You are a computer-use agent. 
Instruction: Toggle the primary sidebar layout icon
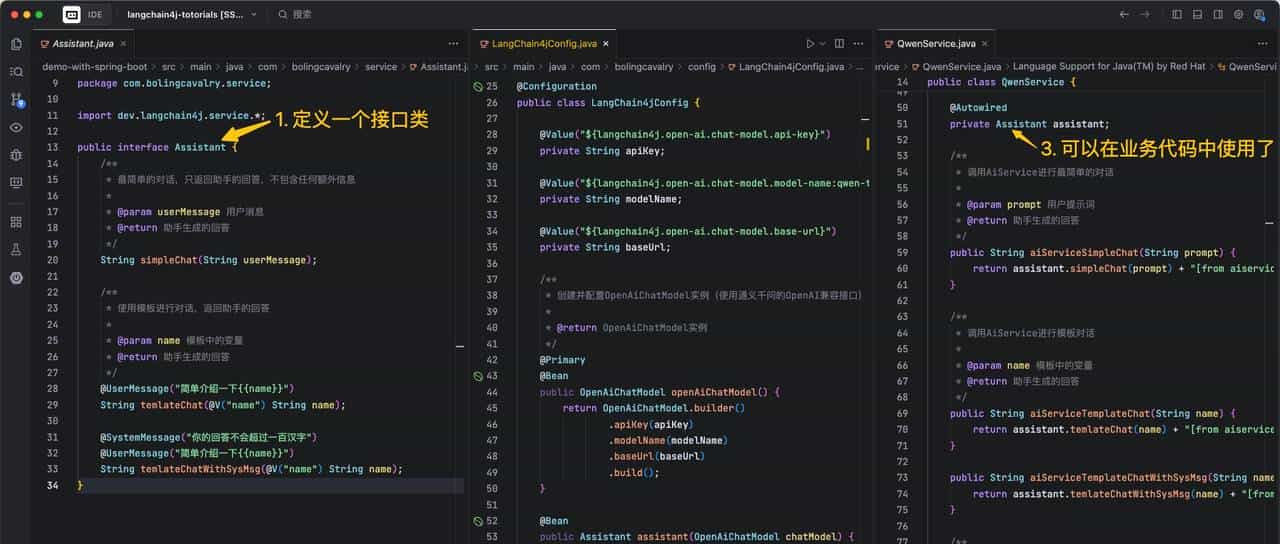tap(1177, 14)
